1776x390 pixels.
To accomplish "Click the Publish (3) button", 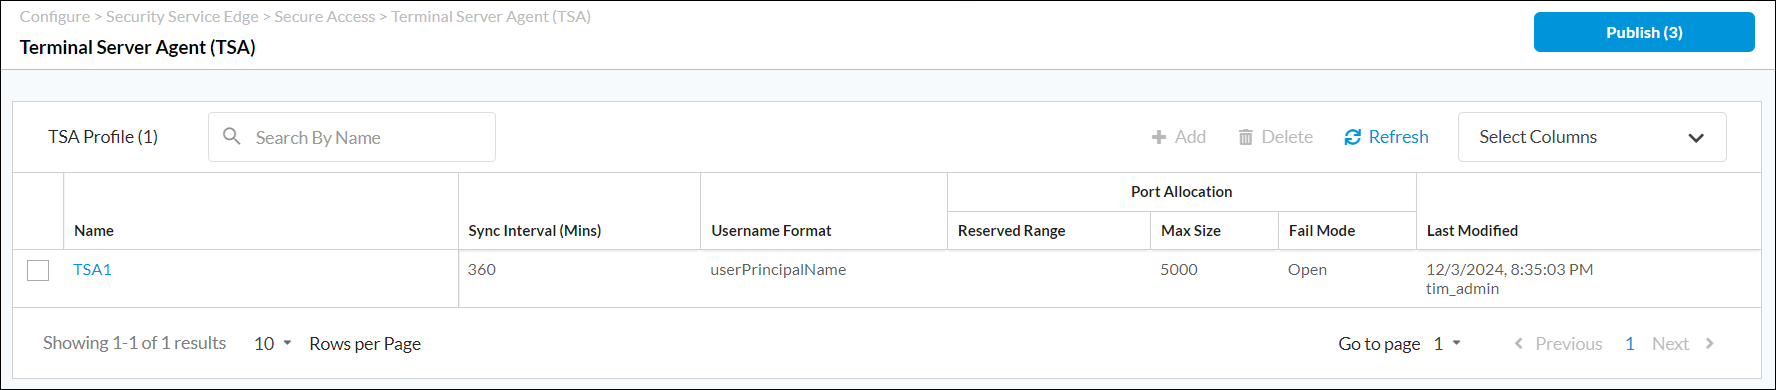I will [1644, 32].
